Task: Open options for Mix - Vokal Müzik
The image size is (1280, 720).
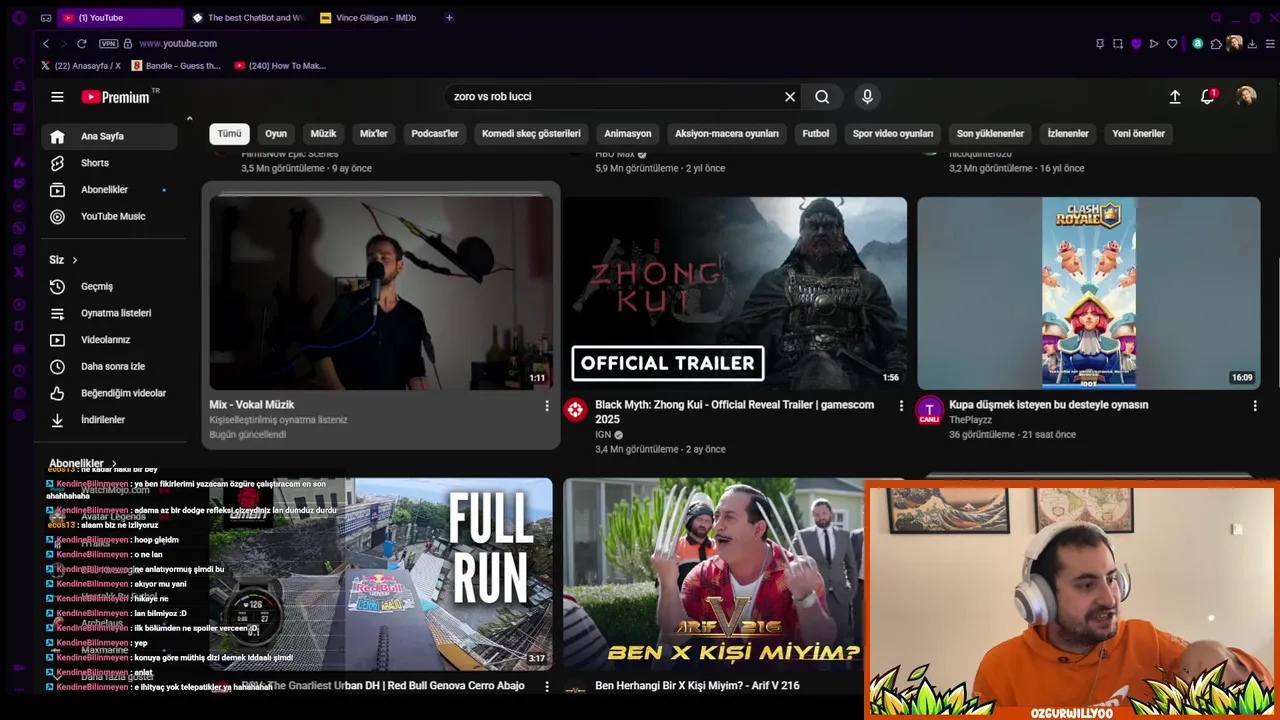Action: pos(546,406)
